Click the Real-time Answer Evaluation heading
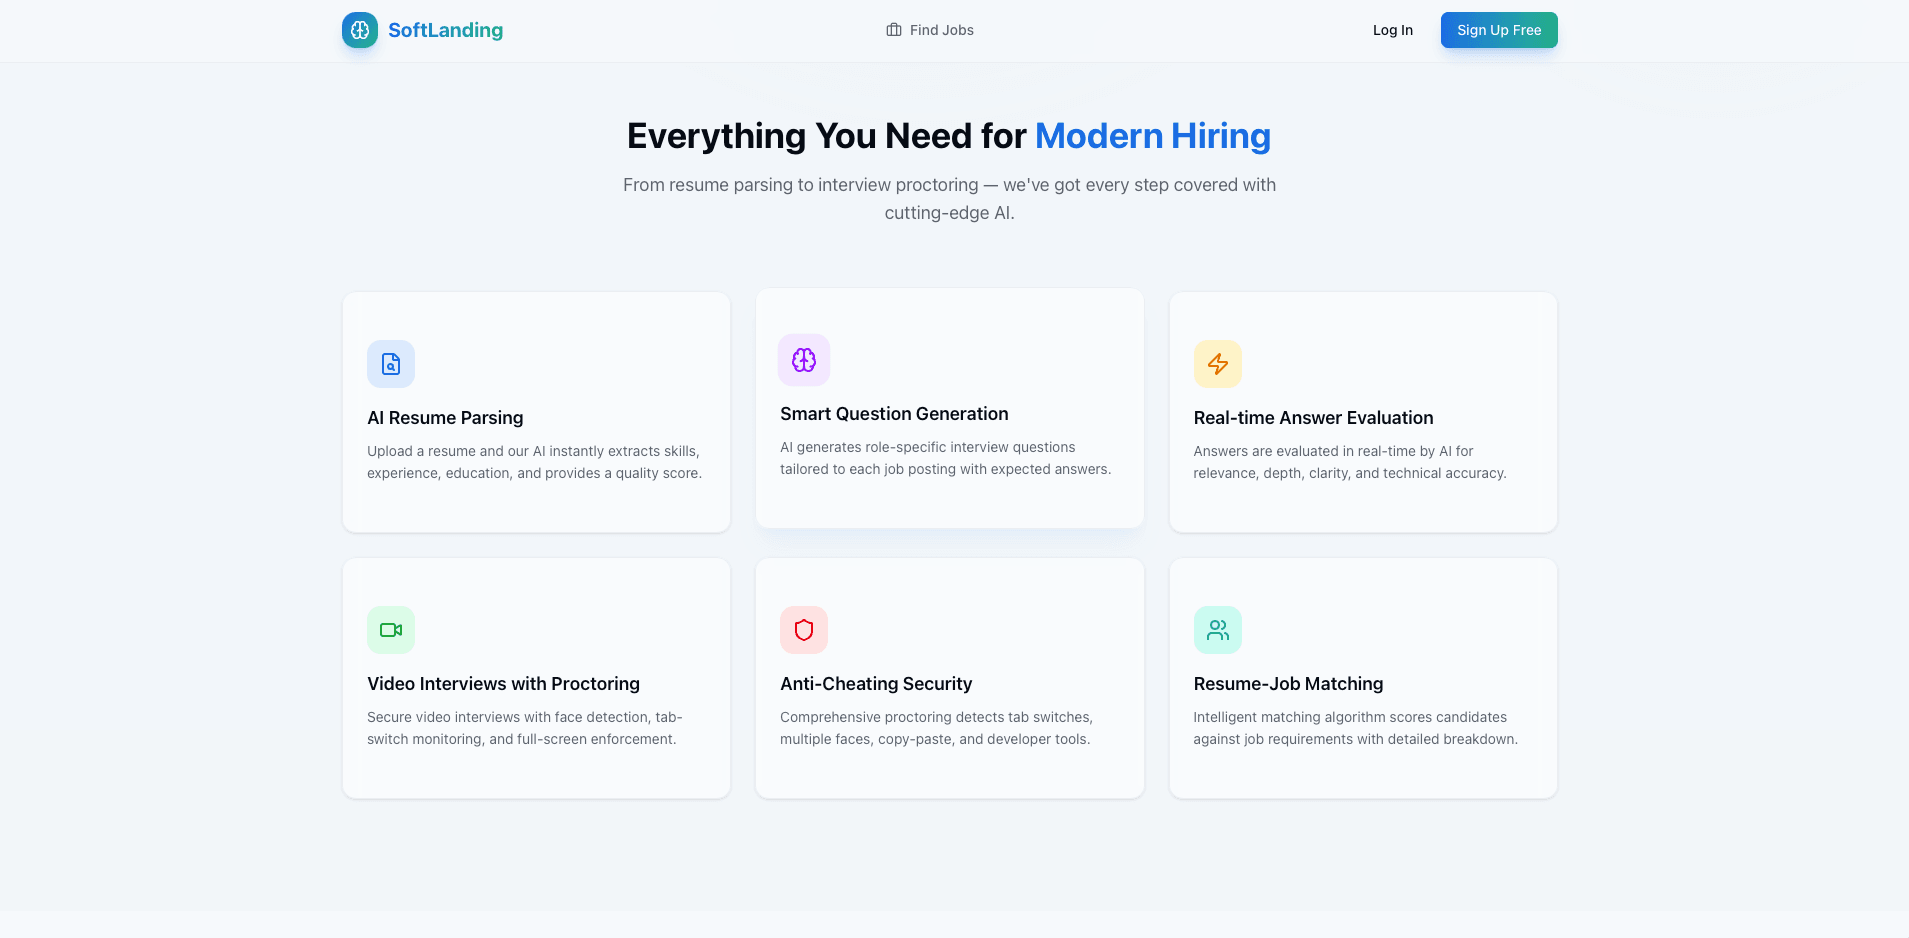The width and height of the screenshot is (1909, 938). pyautogui.click(x=1313, y=418)
